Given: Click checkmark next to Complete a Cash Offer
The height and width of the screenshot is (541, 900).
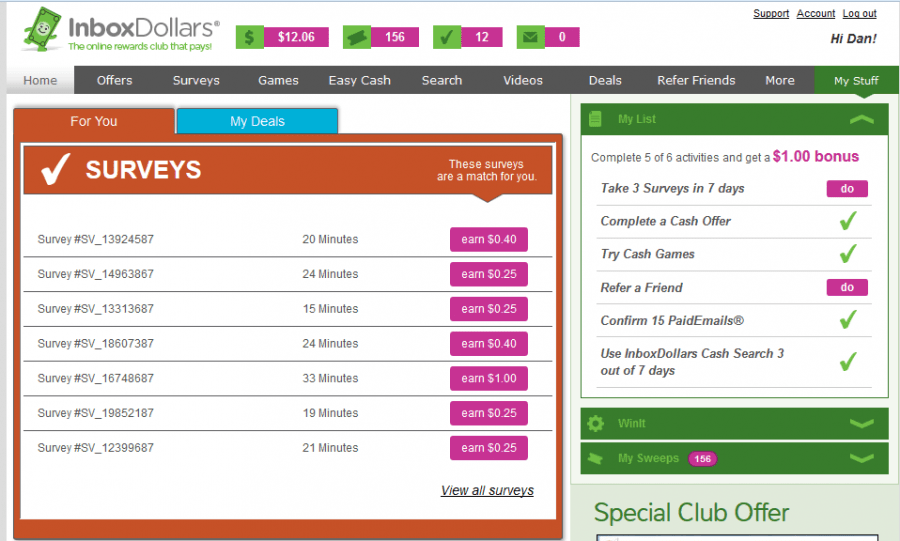Looking at the screenshot, I should pyautogui.click(x=847, y=221).
